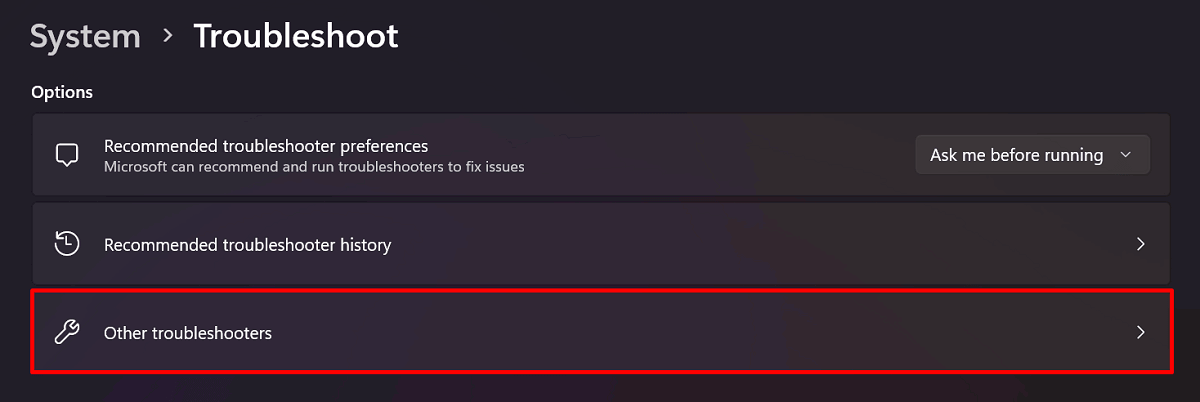The height and width of the screenshot is (402, 1200).
Task: Click the wrench icon for Other troubleshooters
Action: (x=67, y=333)
